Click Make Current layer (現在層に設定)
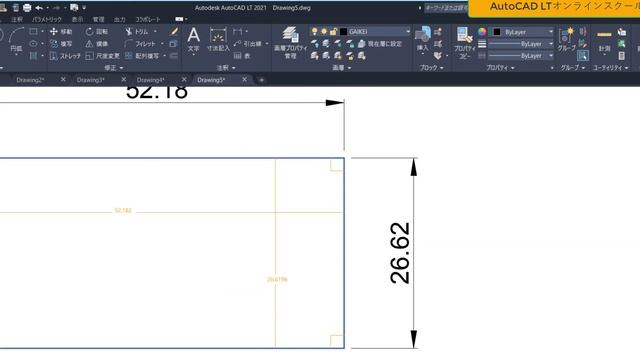Screen dimensions: 640x360 click(380, 44)
